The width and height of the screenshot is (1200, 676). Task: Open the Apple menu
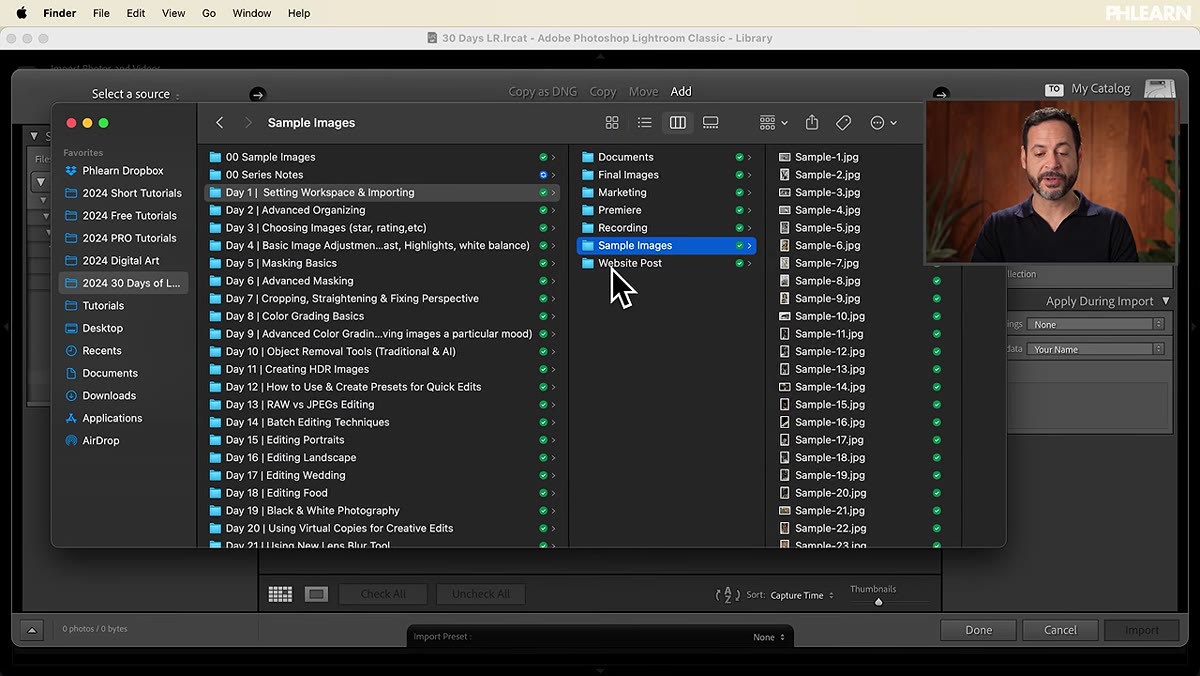click(21, 13)
